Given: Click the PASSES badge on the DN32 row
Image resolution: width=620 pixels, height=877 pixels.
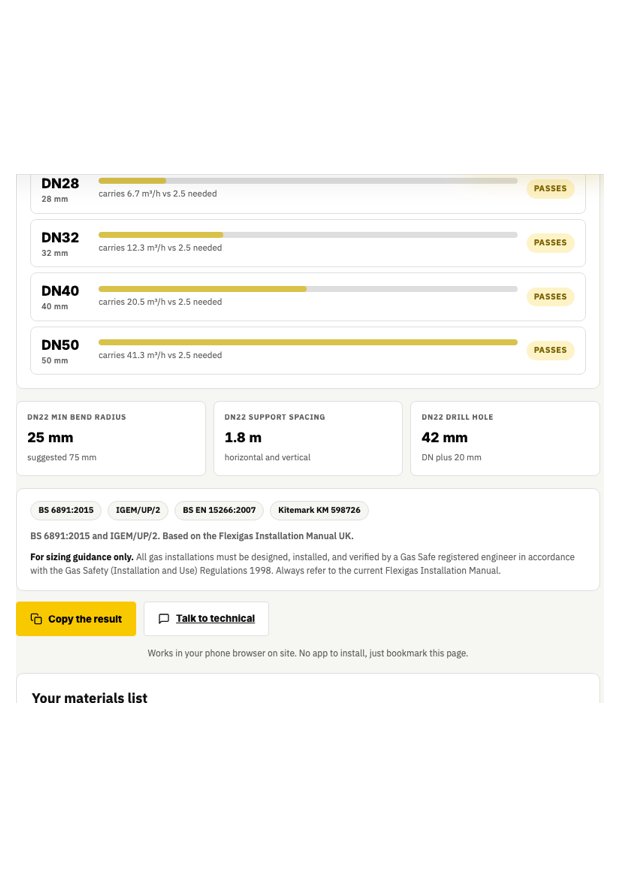Looking at the screenshot, I should click(x=550, y=243).
